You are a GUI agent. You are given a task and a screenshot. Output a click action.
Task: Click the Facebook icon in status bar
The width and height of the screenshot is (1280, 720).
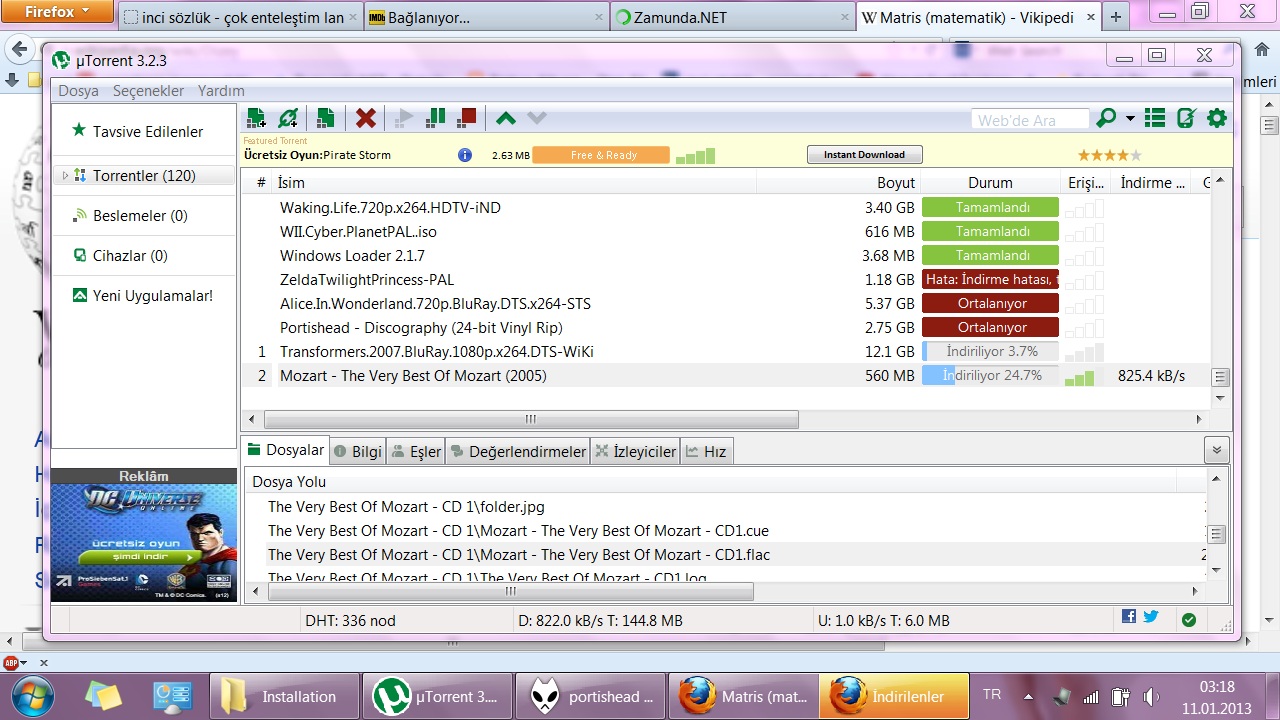[1129, 617]
